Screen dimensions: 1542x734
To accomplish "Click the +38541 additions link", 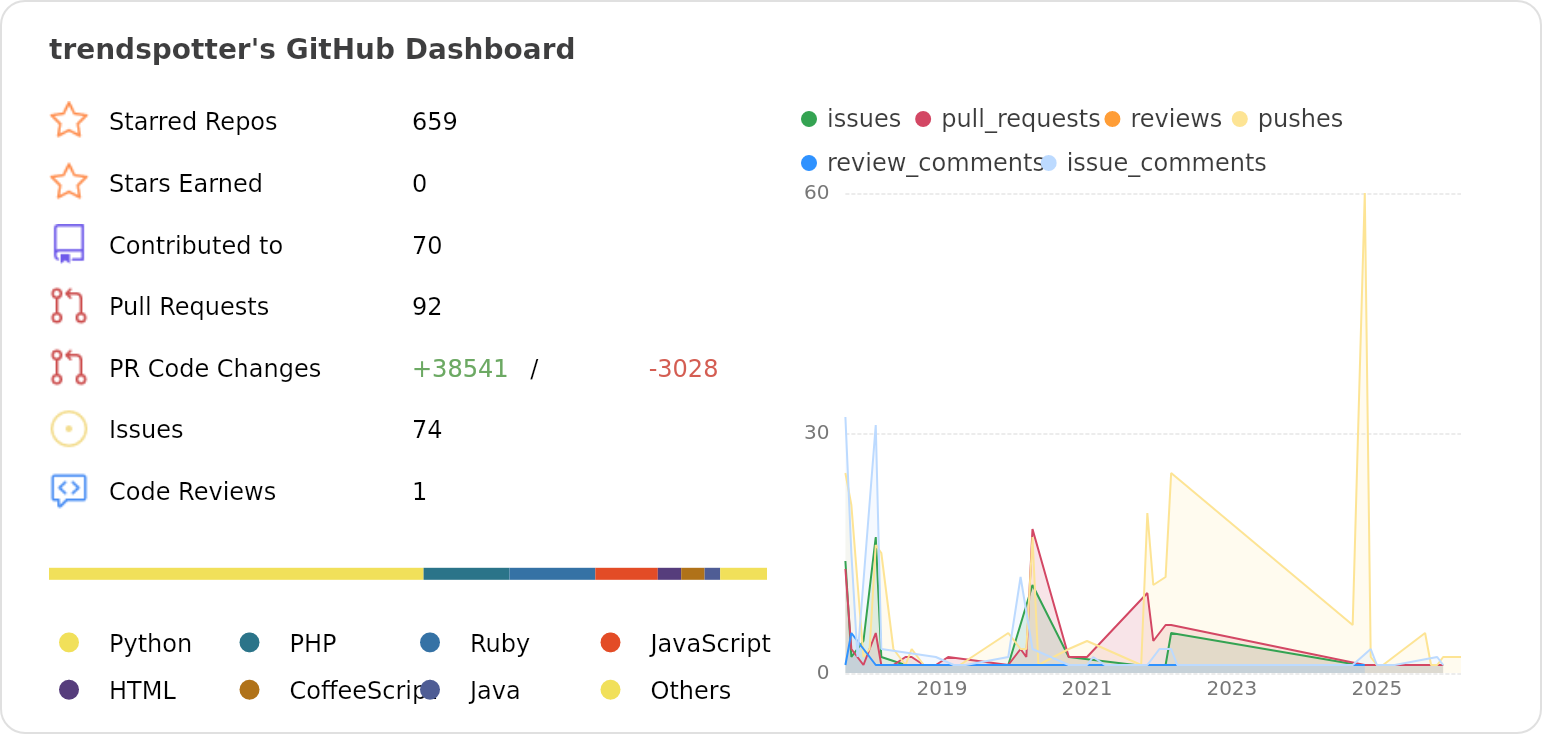I will (x=460, y=368).
